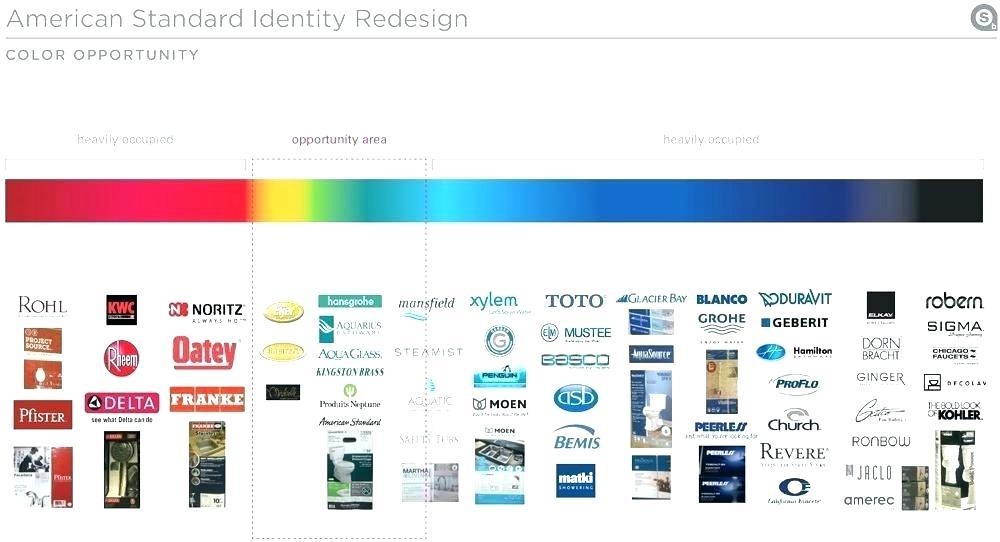
Task: Select the Decolav logo
Action: pyautogui.click(x=955, y=383)
